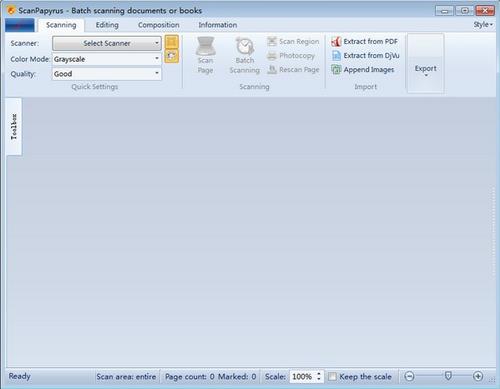Open the Style menu
Screen dimensions: 500x389
click(483, 25)
